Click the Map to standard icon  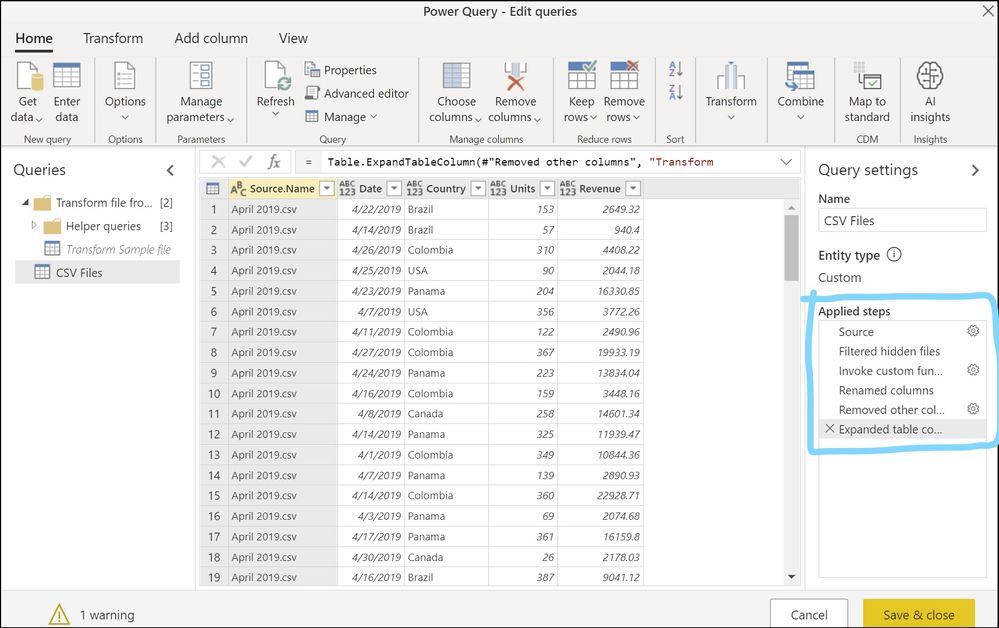pos(866,78)
